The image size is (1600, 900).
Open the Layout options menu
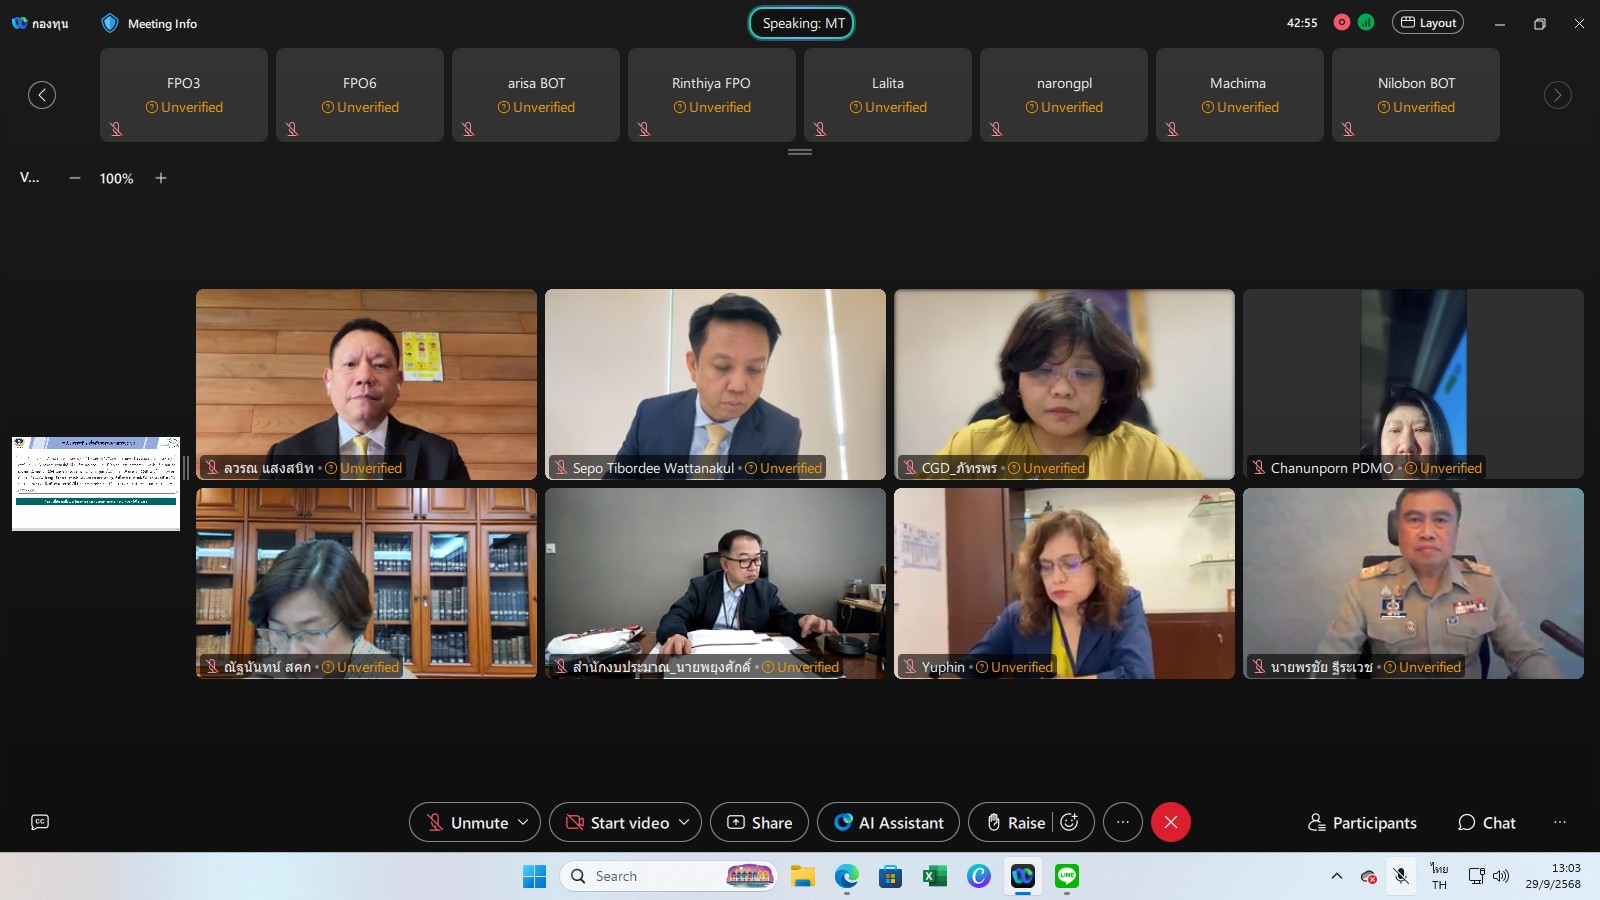tap(1427, 22)
